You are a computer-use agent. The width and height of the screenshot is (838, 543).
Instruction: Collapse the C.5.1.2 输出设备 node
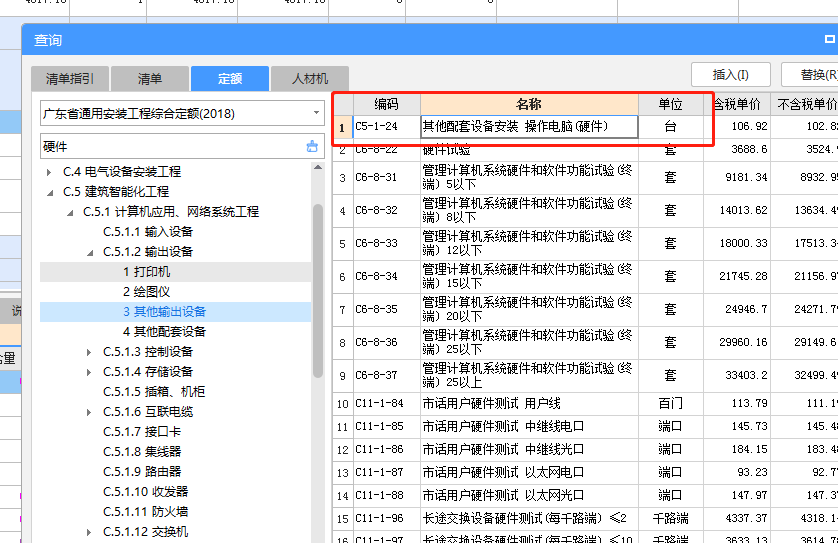point(90,252)
